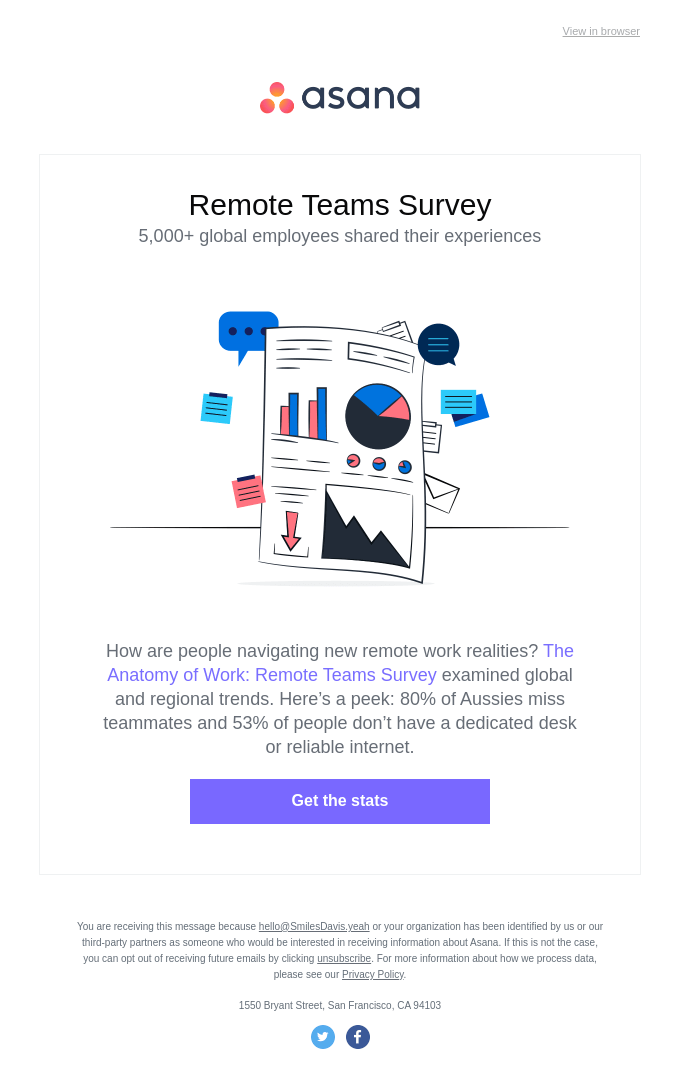Click the Remote Teams Survey headline
Viewport: 680px width, 1090px height.
pyautogui.click(x=340, y=205)
